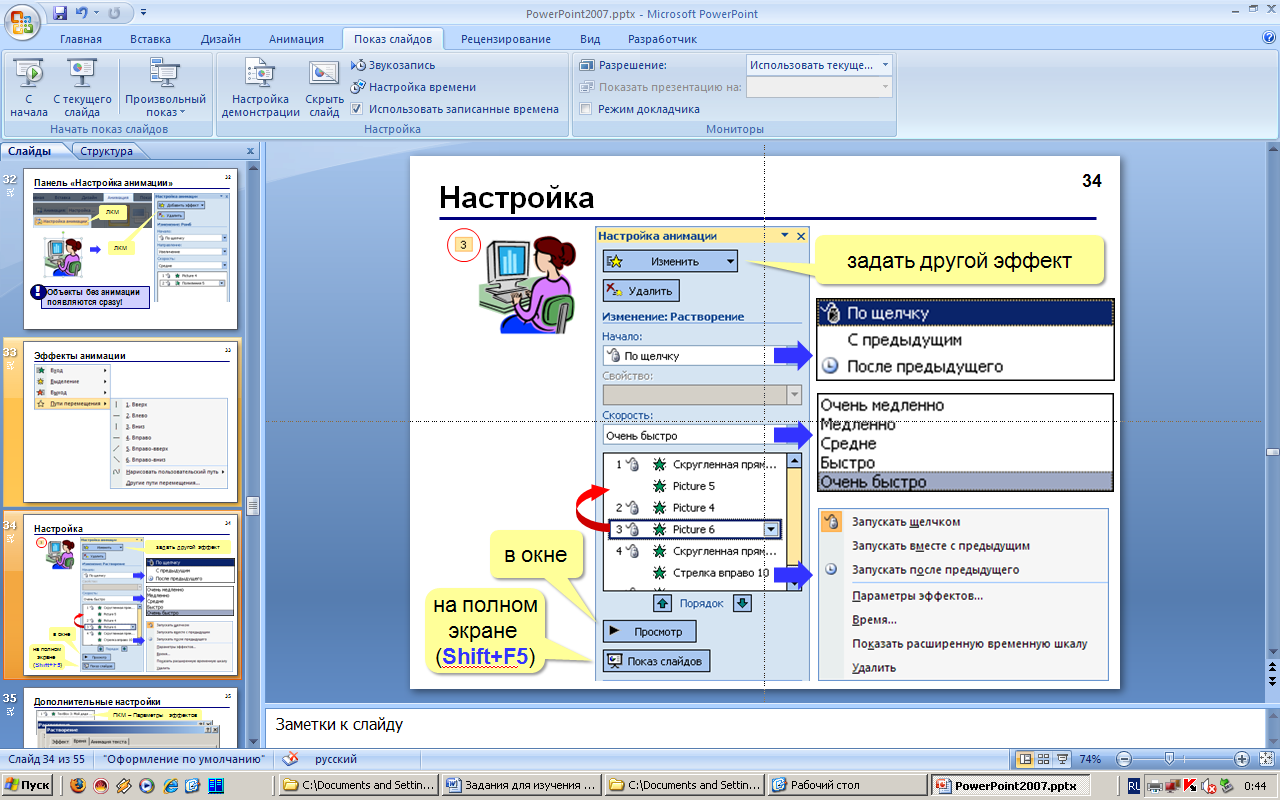
Task: Rehearse timings with 'Настройка времени'
Action: point(414,87)
